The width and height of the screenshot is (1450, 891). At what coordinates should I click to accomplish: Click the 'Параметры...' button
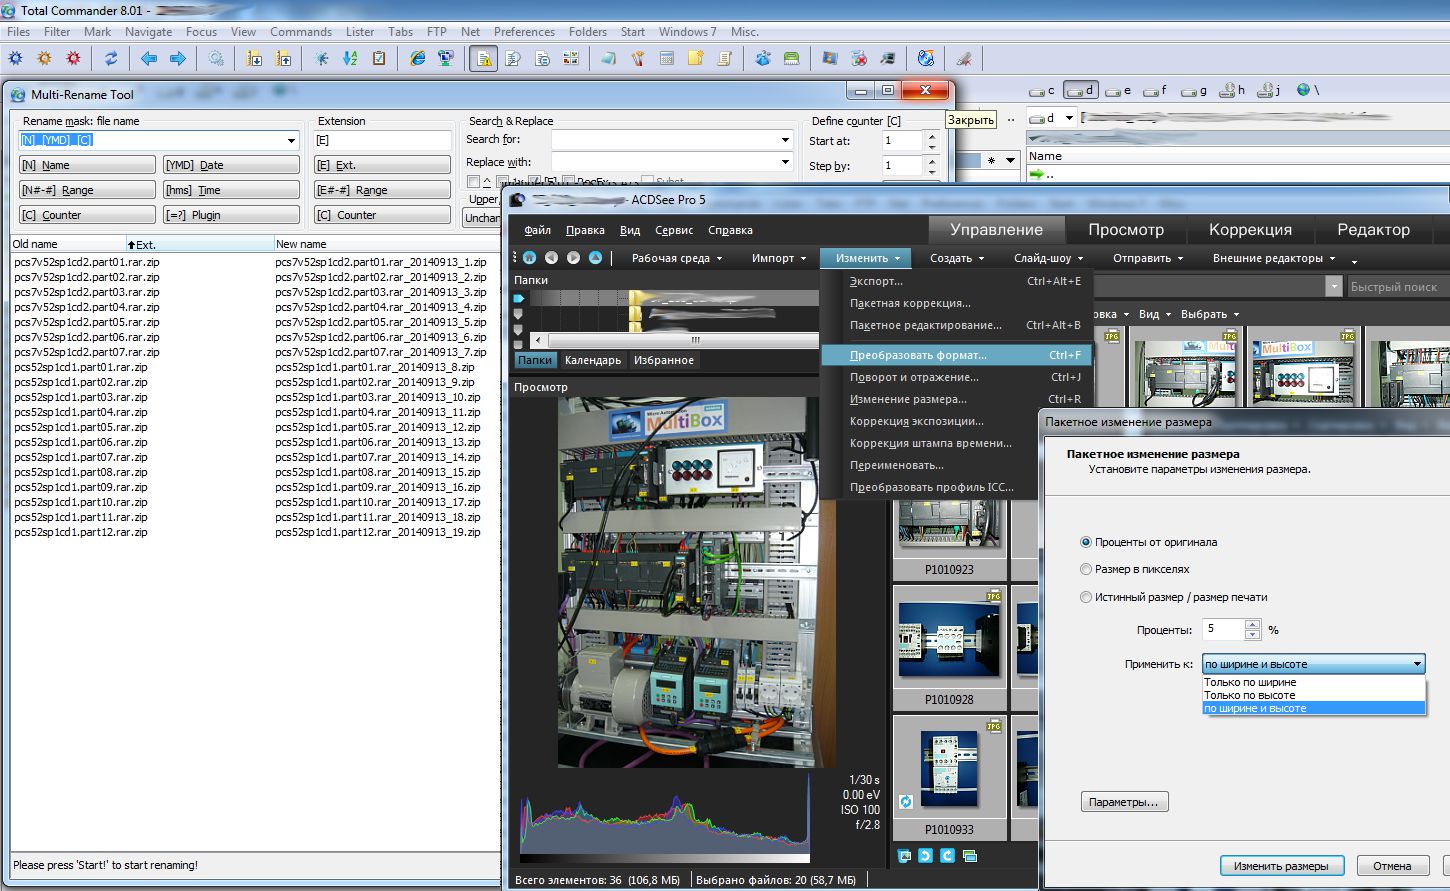click(x=1125, y=802)
